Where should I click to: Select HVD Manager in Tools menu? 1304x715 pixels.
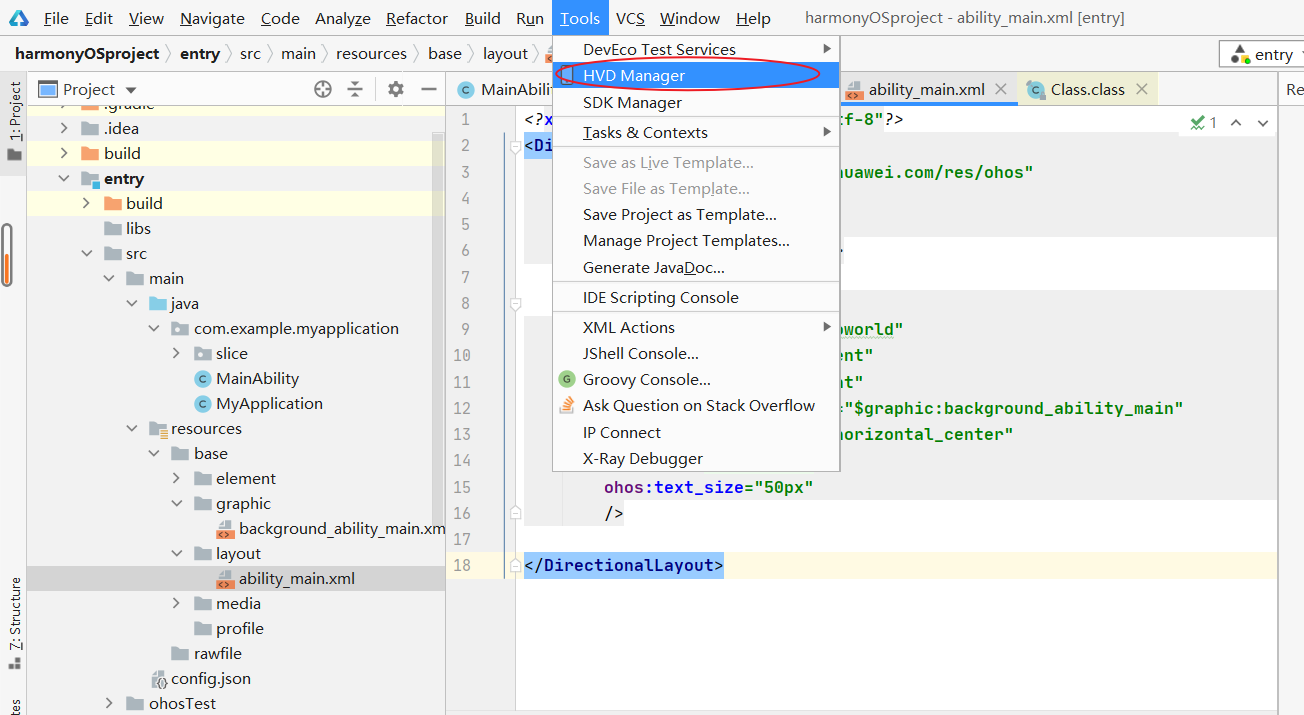(x=696, y=76)
